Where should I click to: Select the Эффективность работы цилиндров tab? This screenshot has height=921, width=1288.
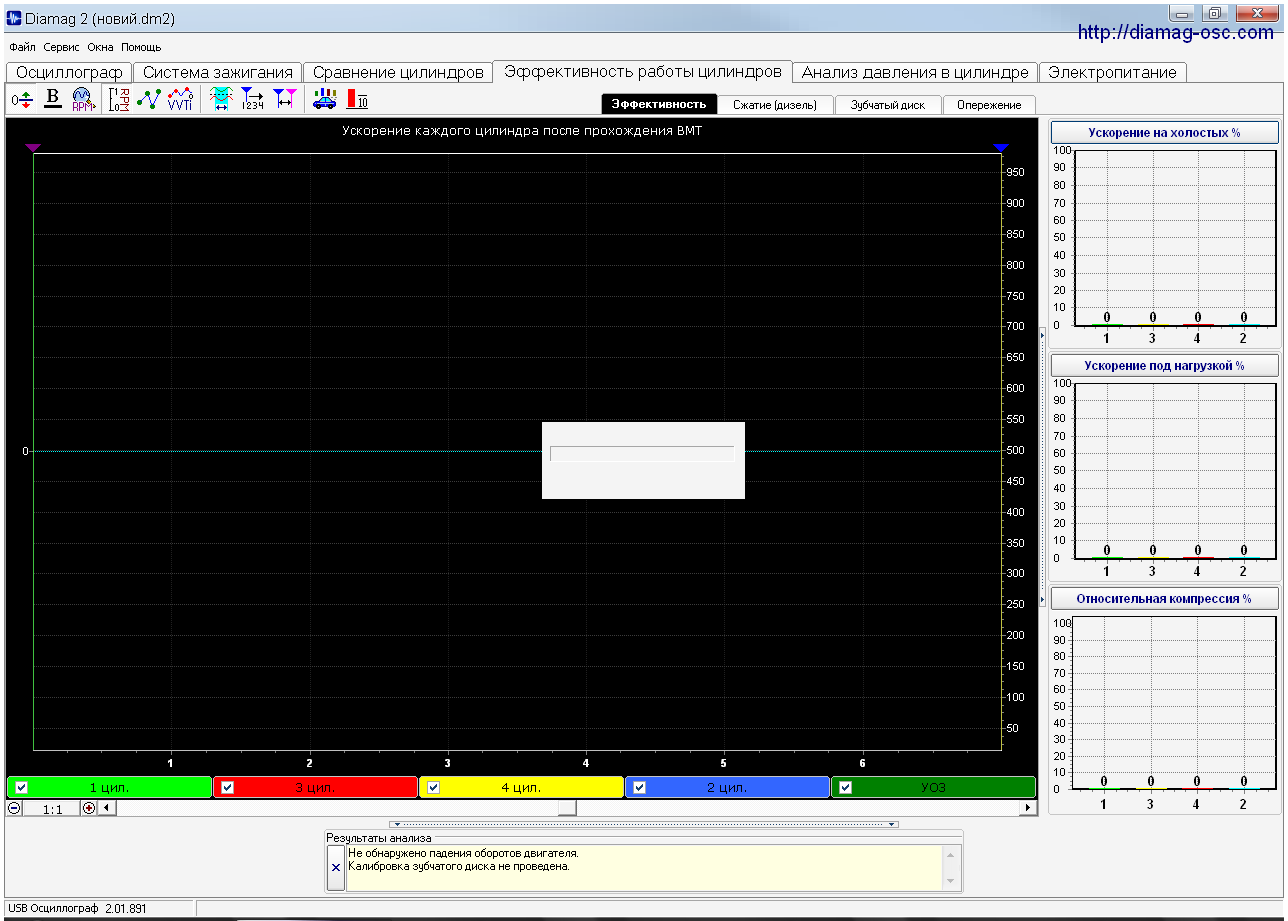pos(643,72)
